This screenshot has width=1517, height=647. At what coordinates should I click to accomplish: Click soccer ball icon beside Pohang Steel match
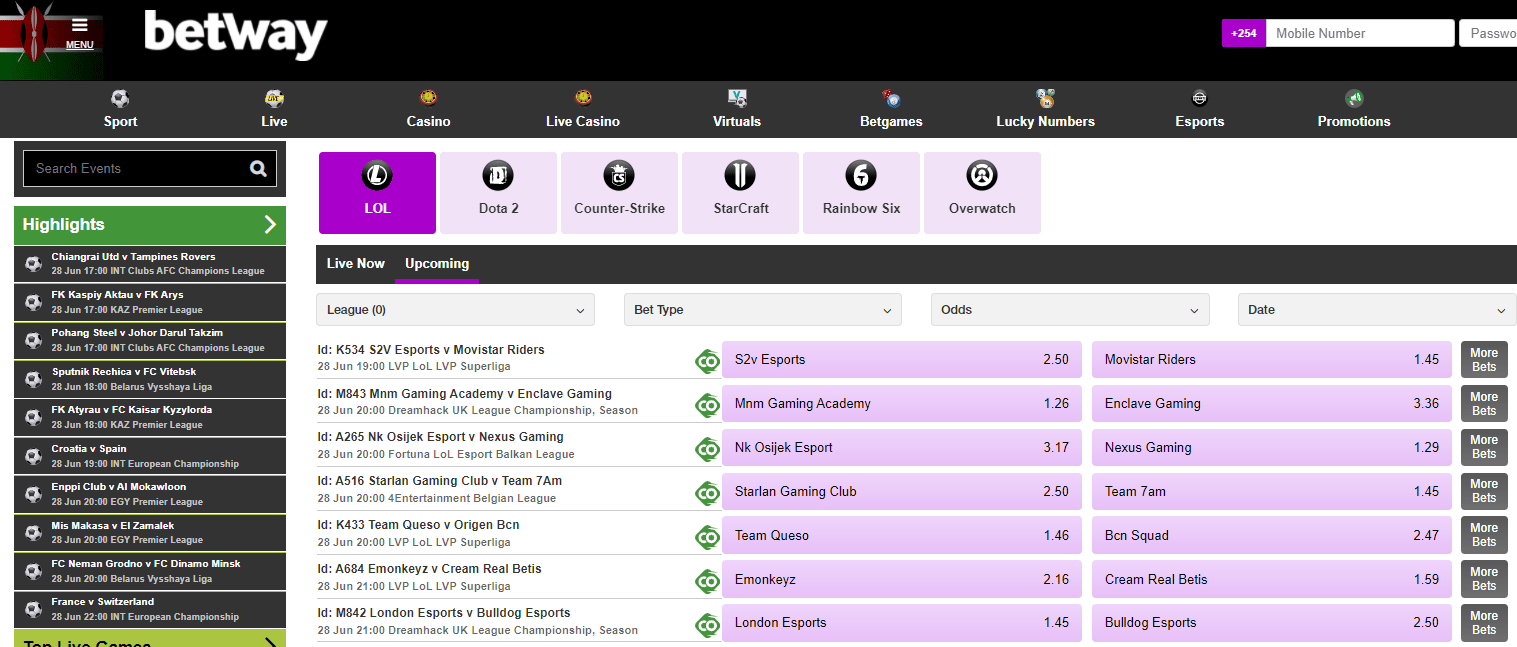click(x=33, y=341)
